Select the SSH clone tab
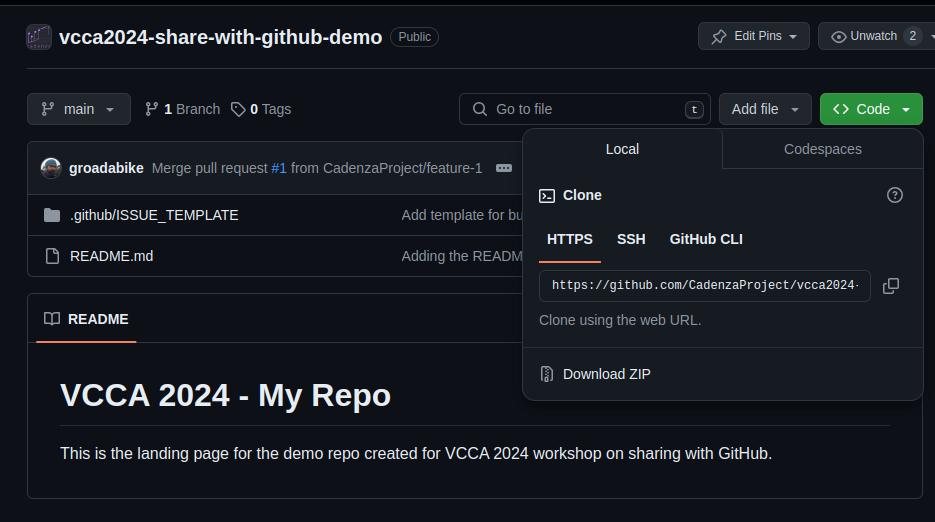The width and height of the screenshot is (935, 522). pyautogui.click(x=631, y=239)
